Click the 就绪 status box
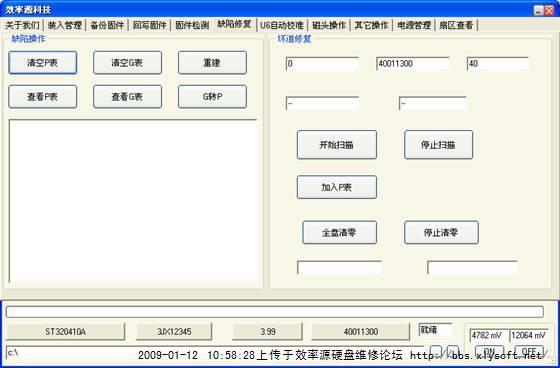The height and width of the screenshot is (368, 560). pos(435,330)
